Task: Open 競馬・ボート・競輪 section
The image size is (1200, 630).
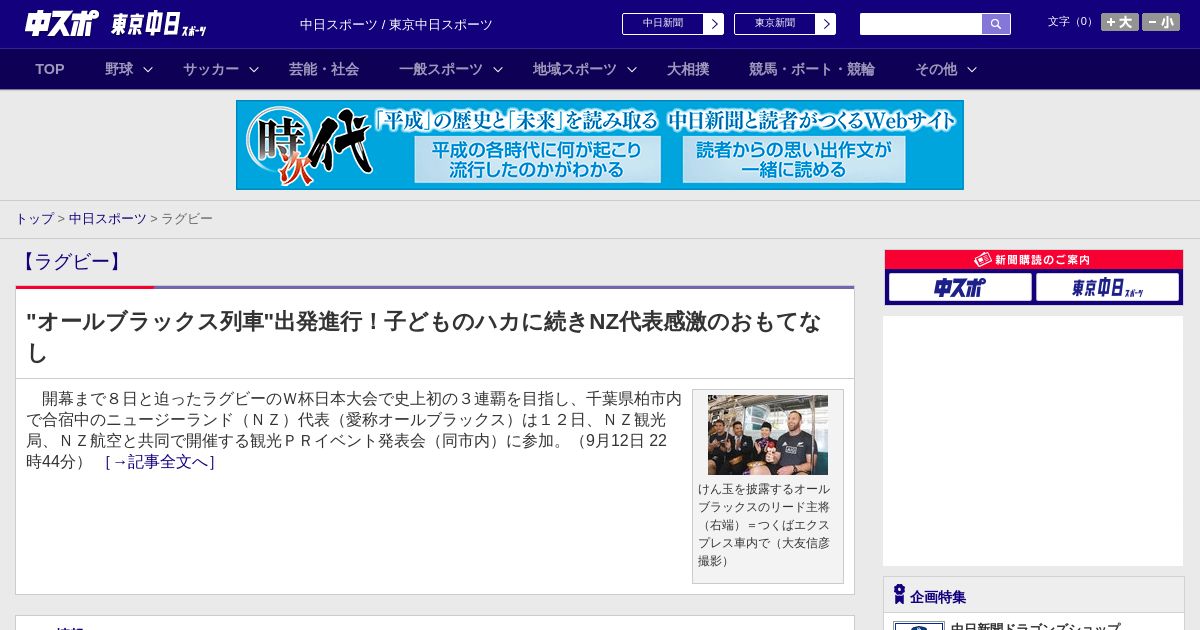Action: [x=812, y=69]
